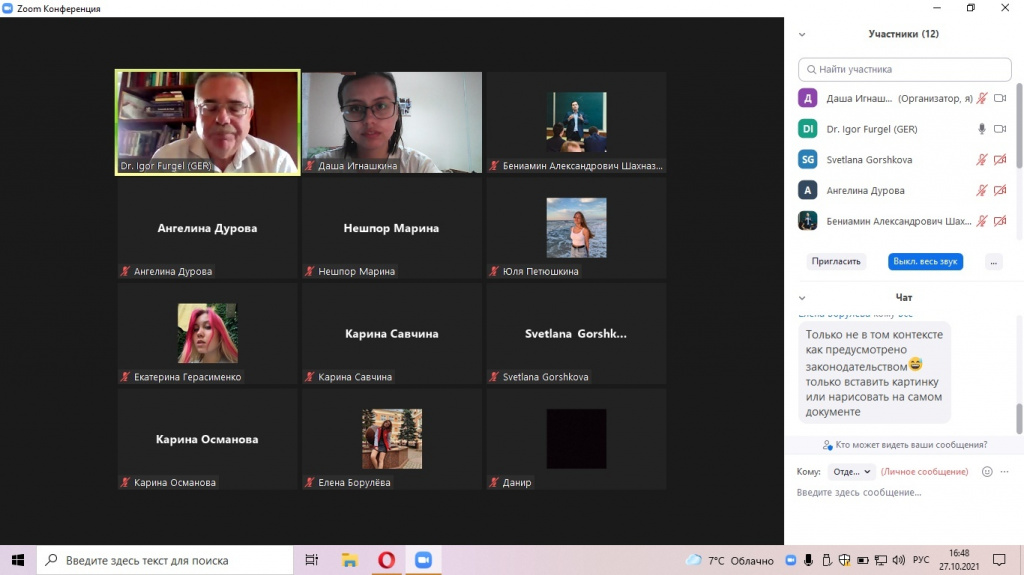The width and height of the screenshot is (1024, 575).
Task: Open Opera browser from taskbar
Action: click(387, 560)
